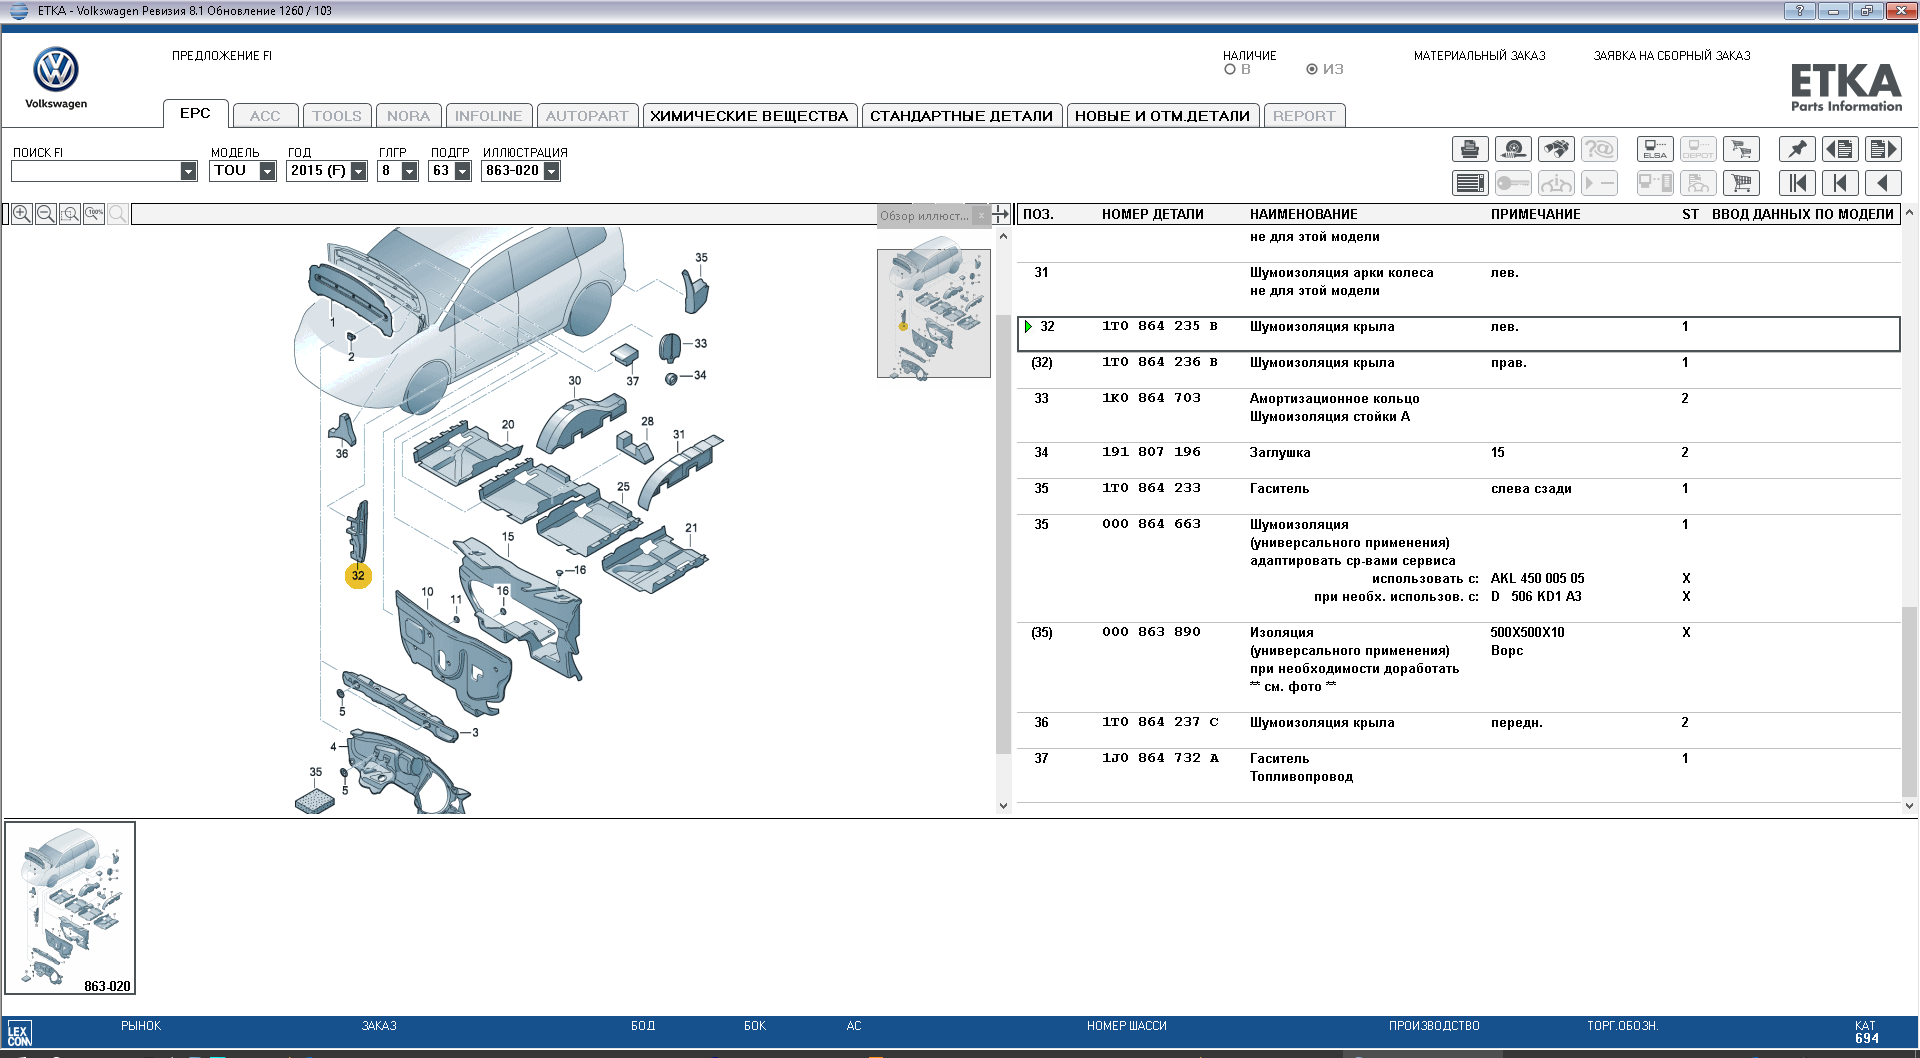Viewport: 1920px width, 1058px height.
Task: Click МАТЕРИАЛЬНЫЙ ЗАКАЗ at the top
Action: click(1479, 56)
